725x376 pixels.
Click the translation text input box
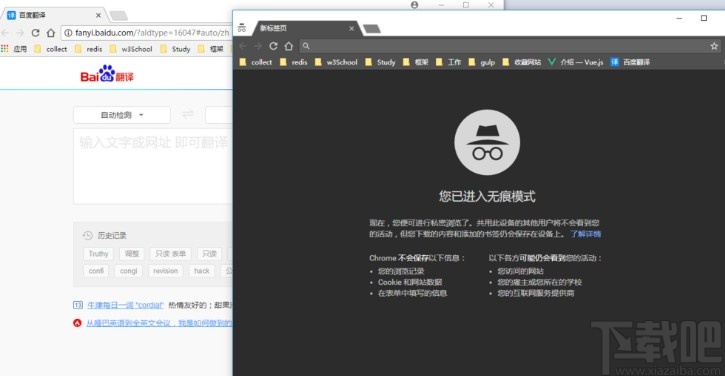point(153,166)
